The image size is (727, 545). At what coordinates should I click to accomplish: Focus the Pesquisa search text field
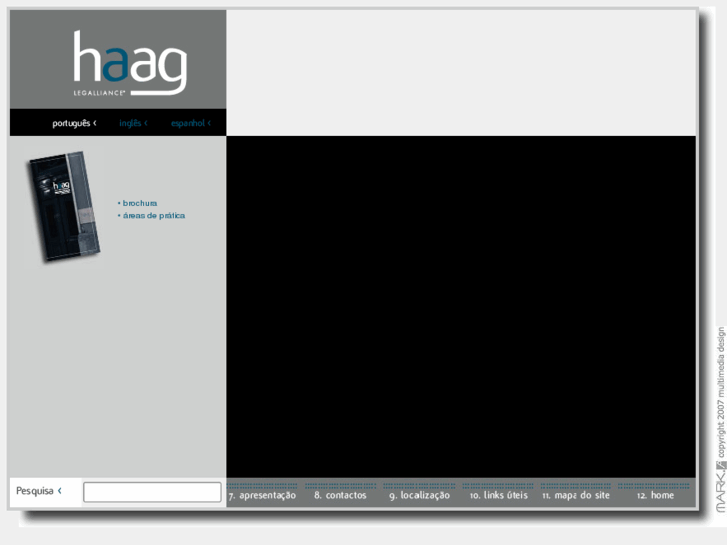[x=152, y=492]
